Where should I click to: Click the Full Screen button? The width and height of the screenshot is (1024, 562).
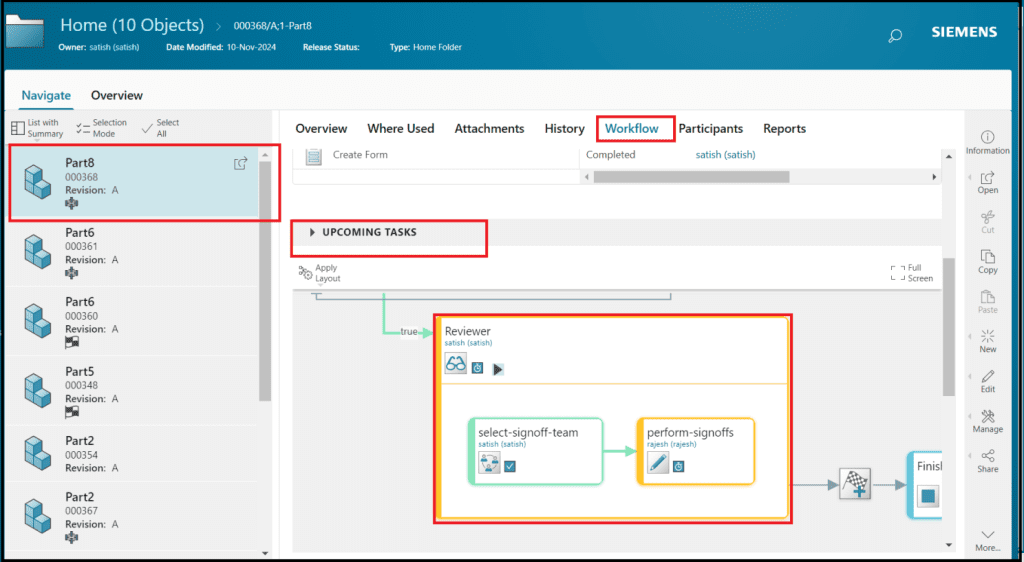click(898, 272)
